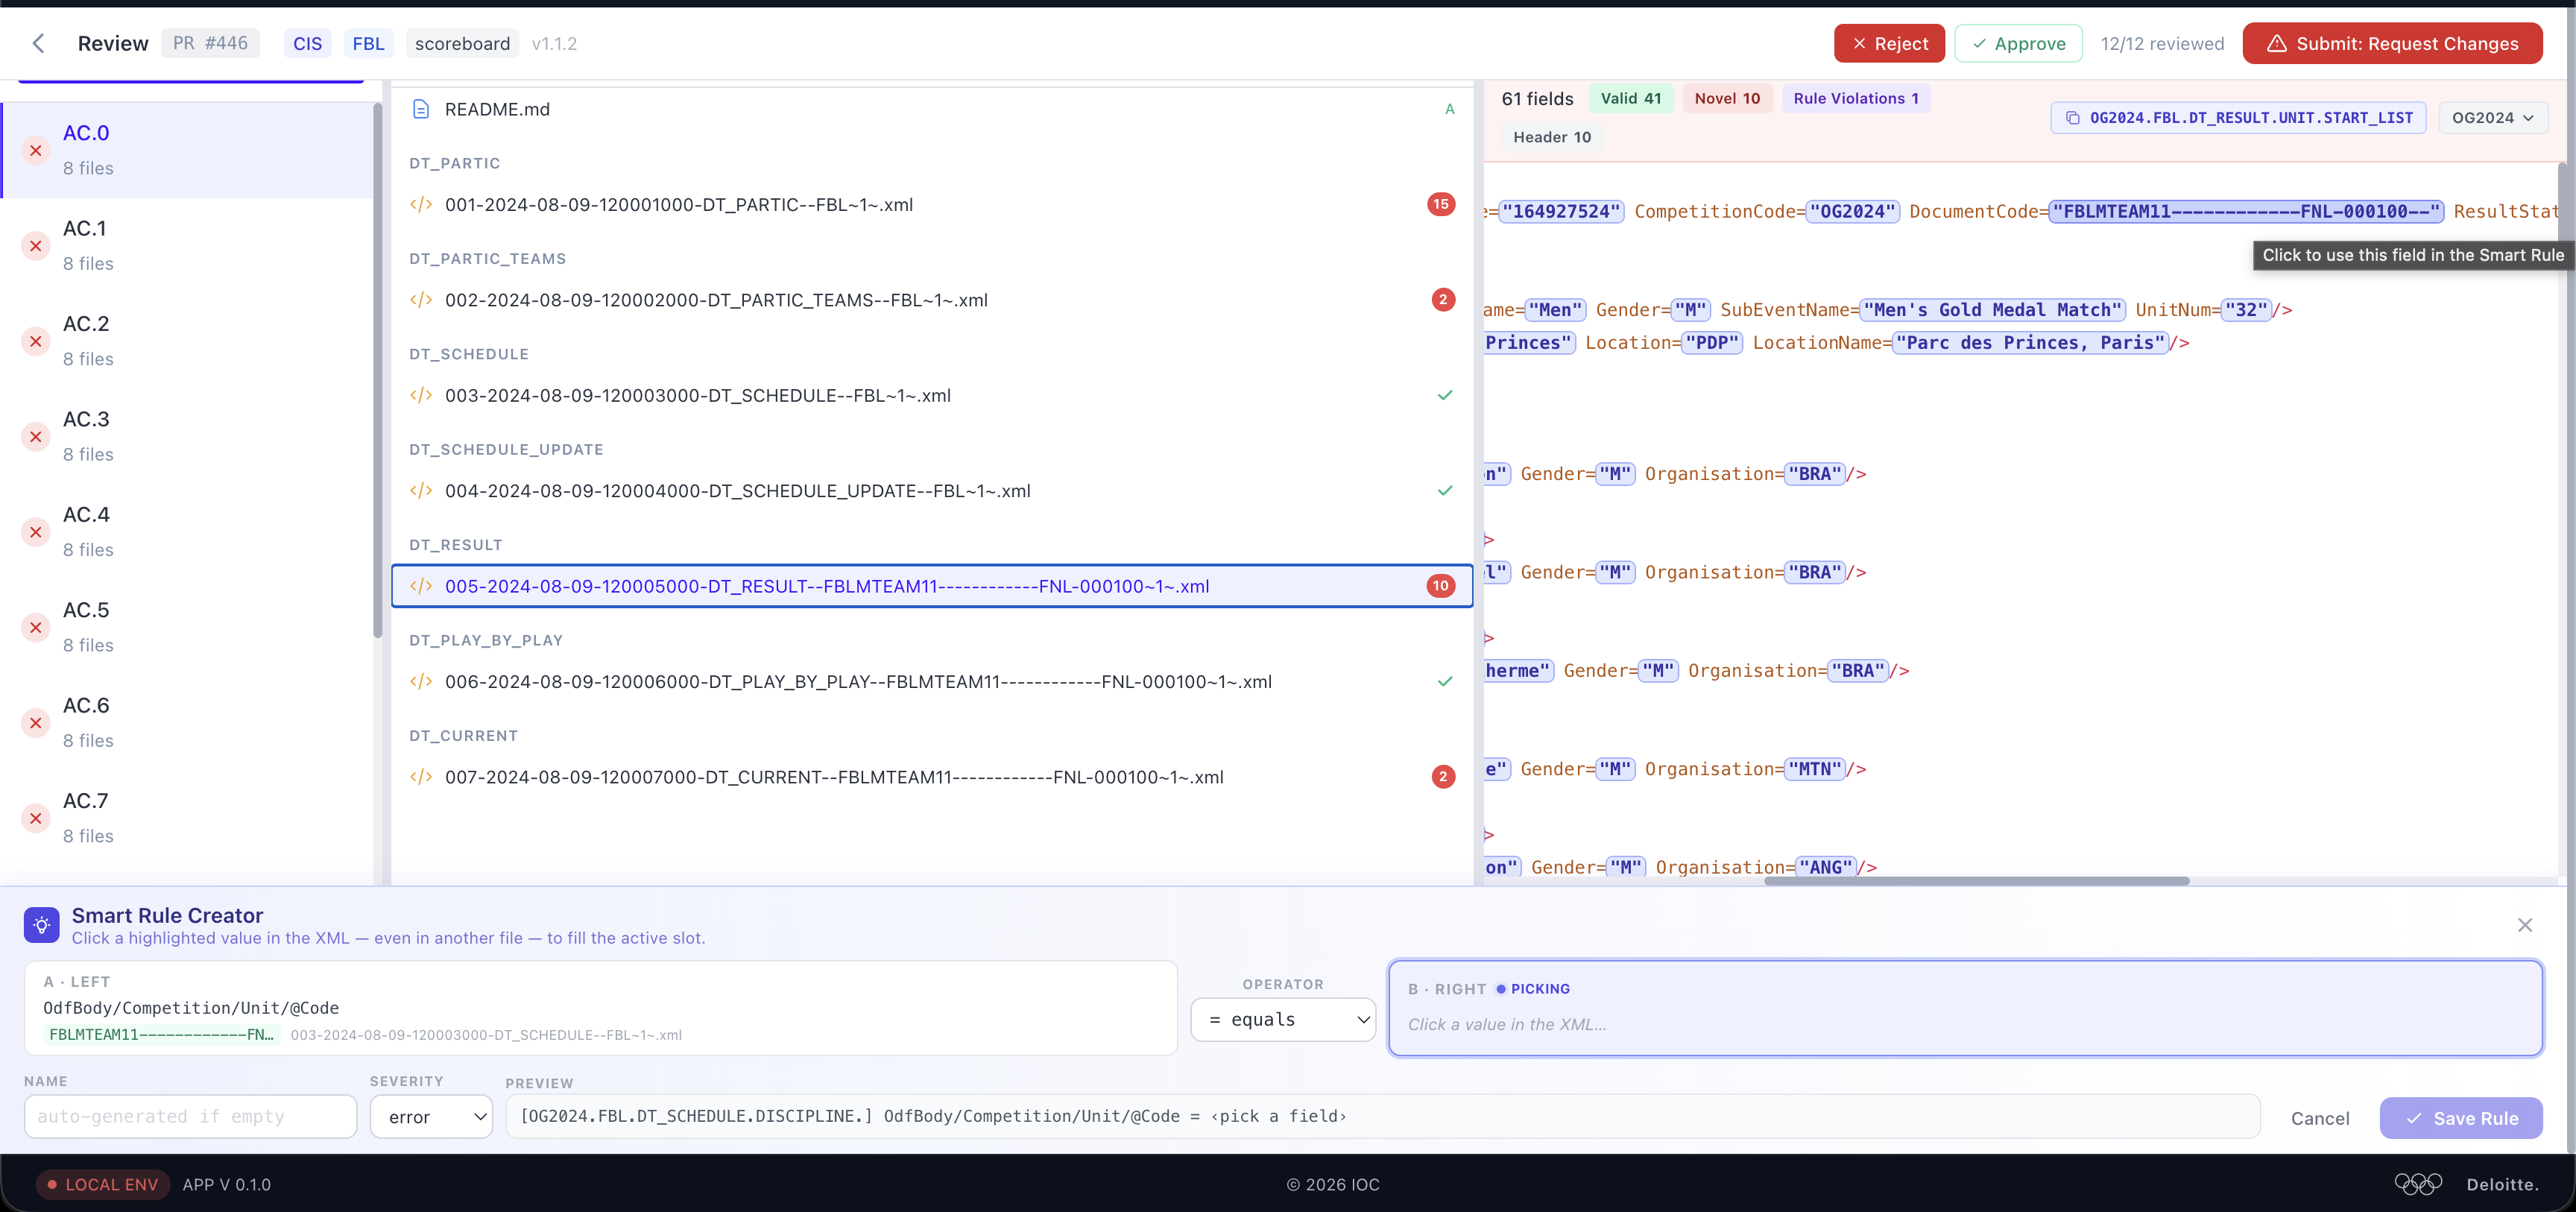The height and width of the screenshot is (1212, 2576).
Task: Click the red X status icon for AC.3
Action: pos(36,437)
